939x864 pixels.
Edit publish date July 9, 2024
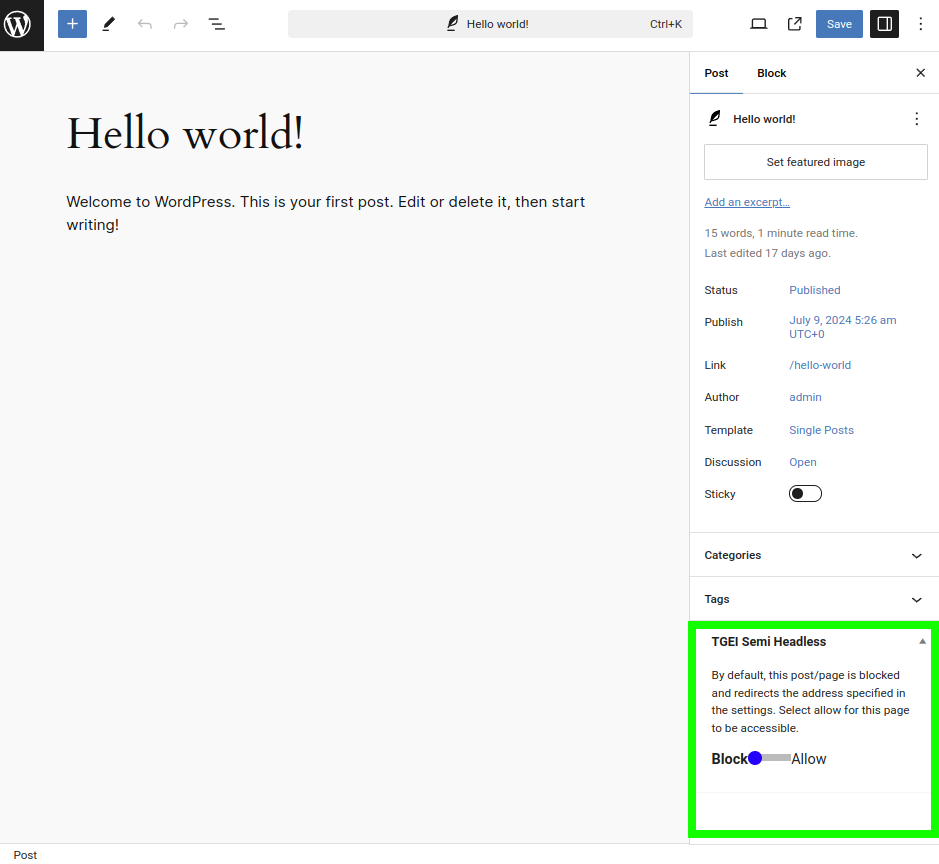coord(843,327)
